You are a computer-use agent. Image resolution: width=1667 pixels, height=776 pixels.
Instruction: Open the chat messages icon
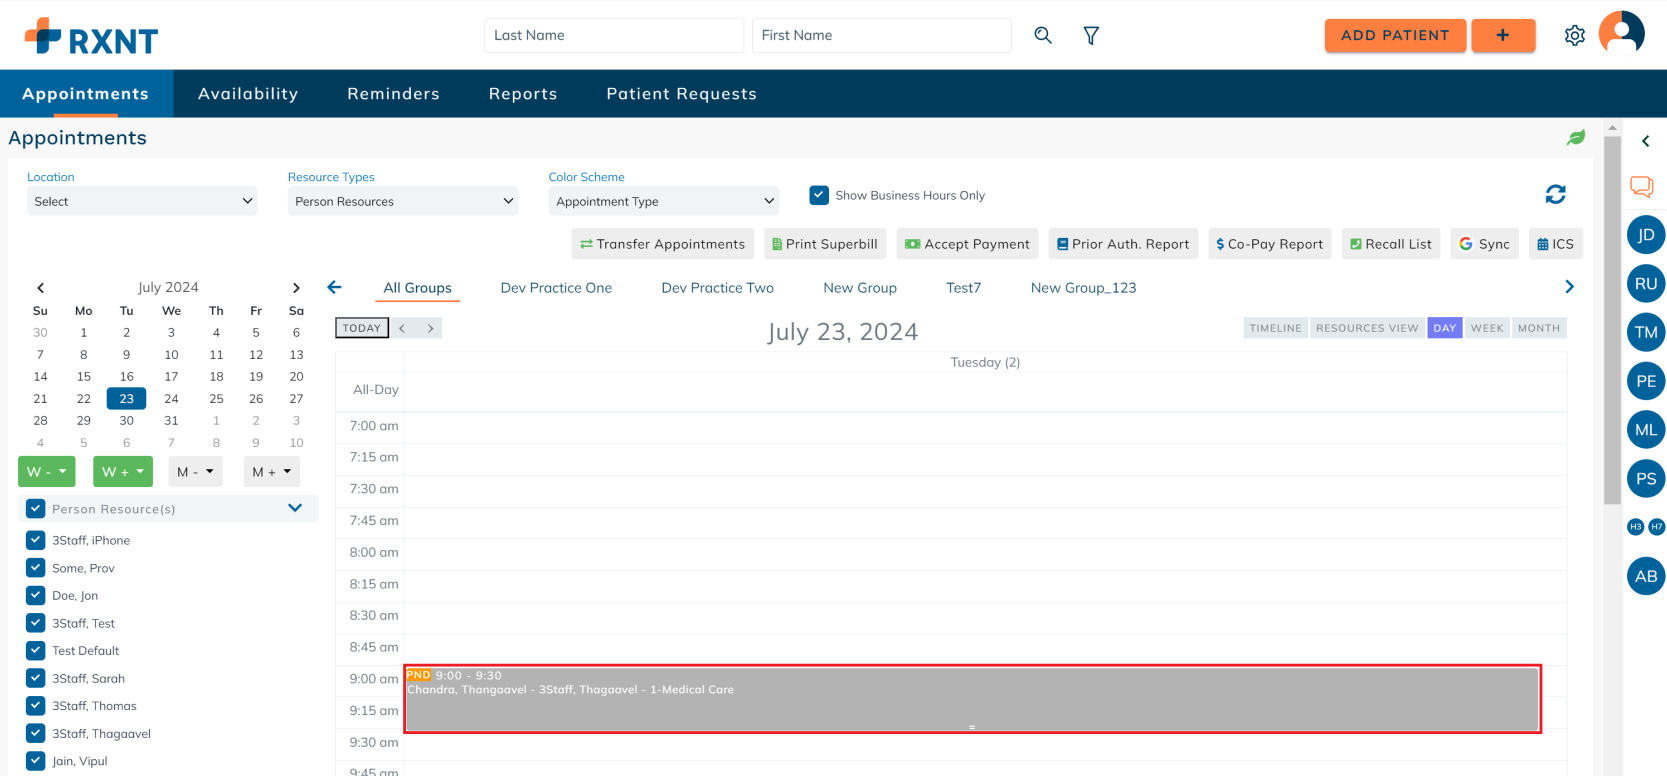pos(1641,186)
